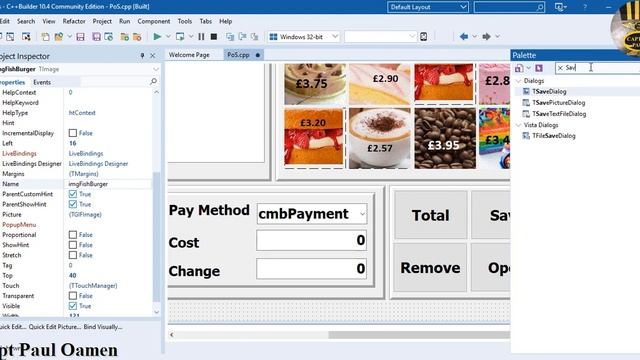Click the Save floppy disk icon

(80, 37)
